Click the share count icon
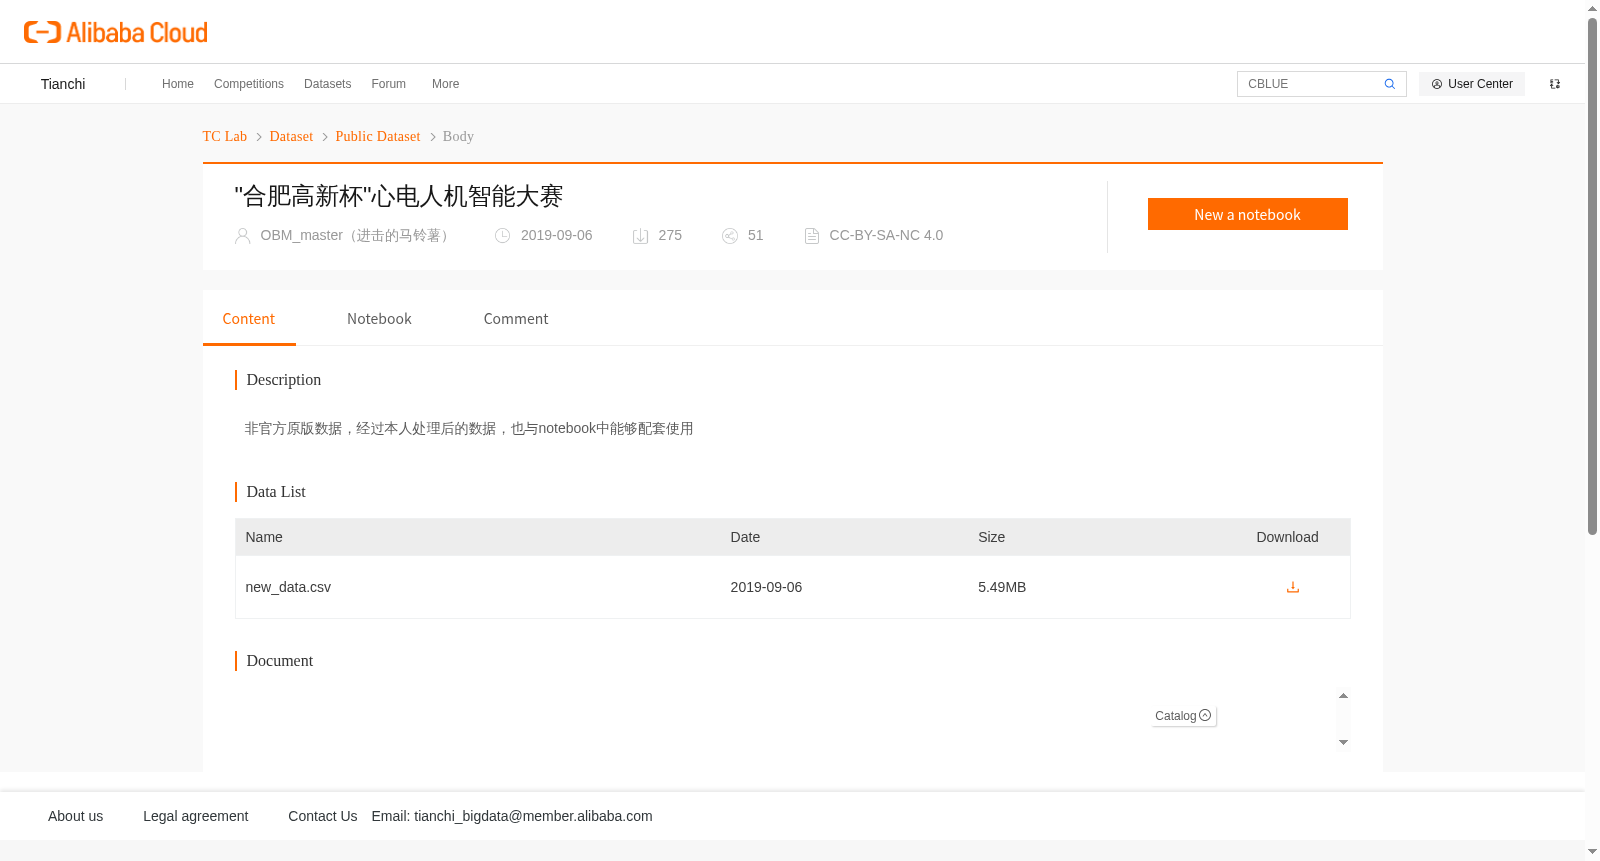Viewport: 1600px width, 861px height. click(x=730, y=236)
